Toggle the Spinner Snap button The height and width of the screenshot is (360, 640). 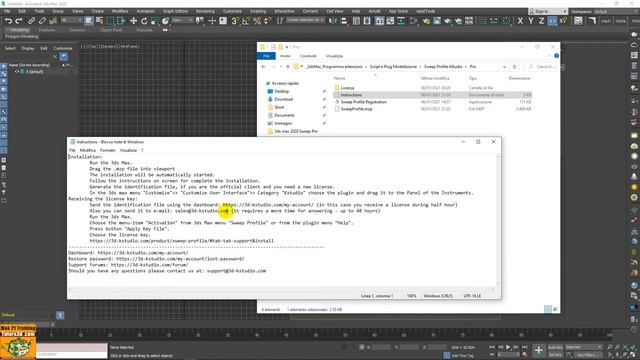[x=267, y=21]
